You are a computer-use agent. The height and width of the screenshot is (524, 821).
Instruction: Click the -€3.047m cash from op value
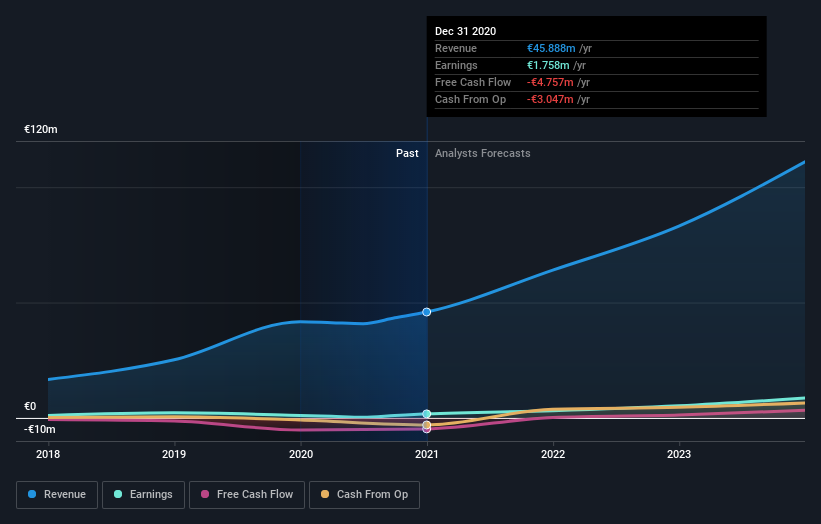click(x=550, y=99)
